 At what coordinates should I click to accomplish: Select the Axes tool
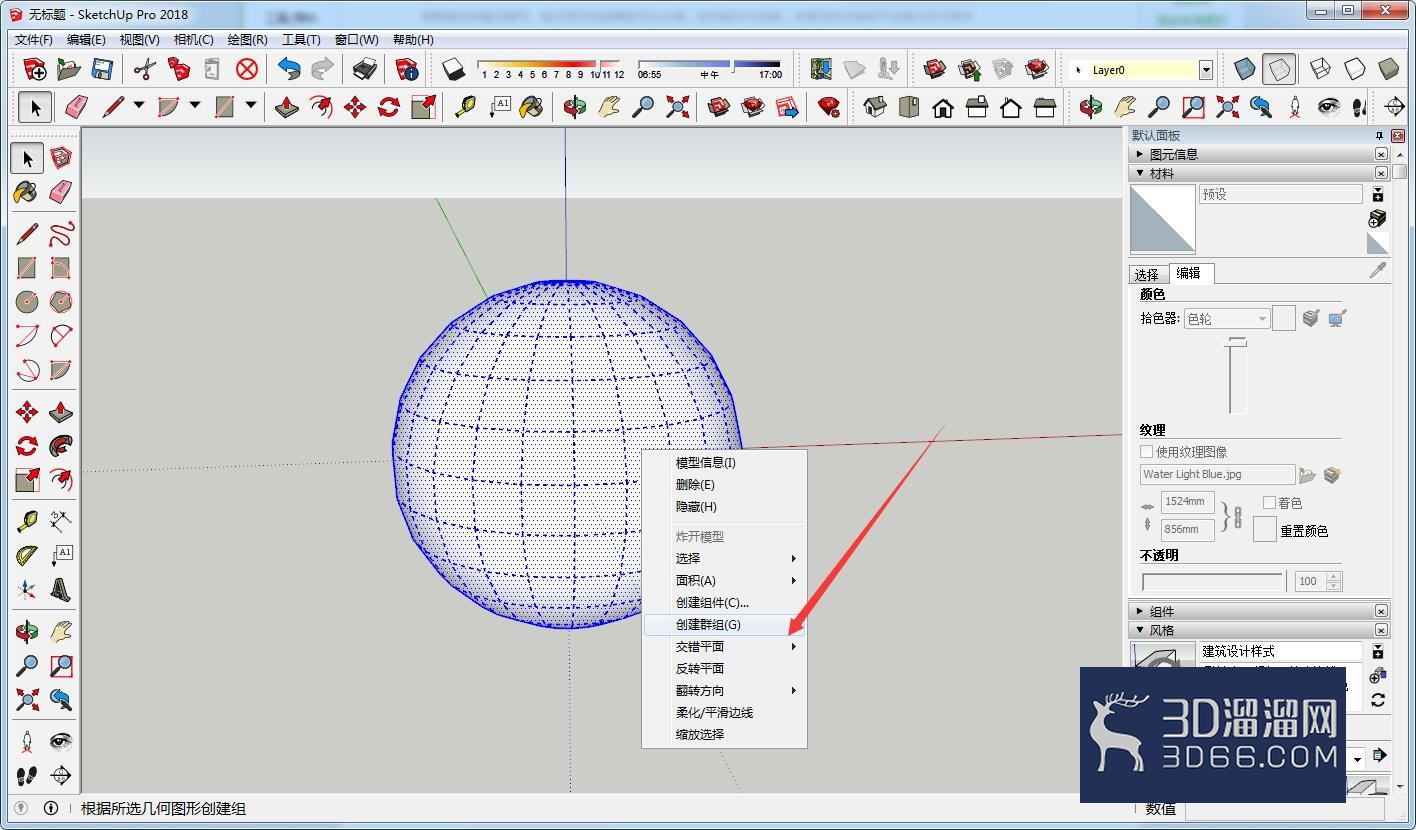pos(27,590)
